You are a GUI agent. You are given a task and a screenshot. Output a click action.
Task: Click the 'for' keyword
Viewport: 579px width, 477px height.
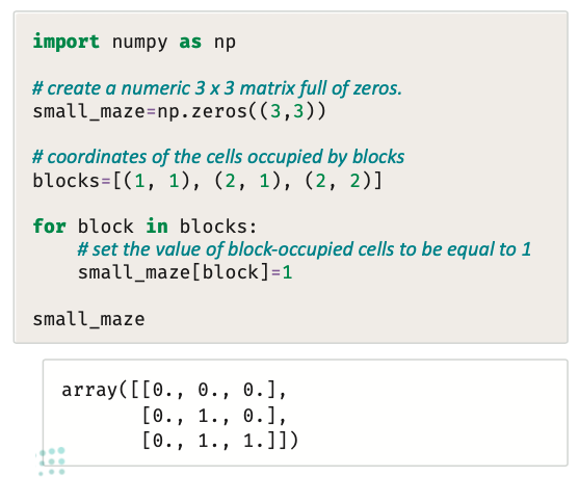point(49,226)
